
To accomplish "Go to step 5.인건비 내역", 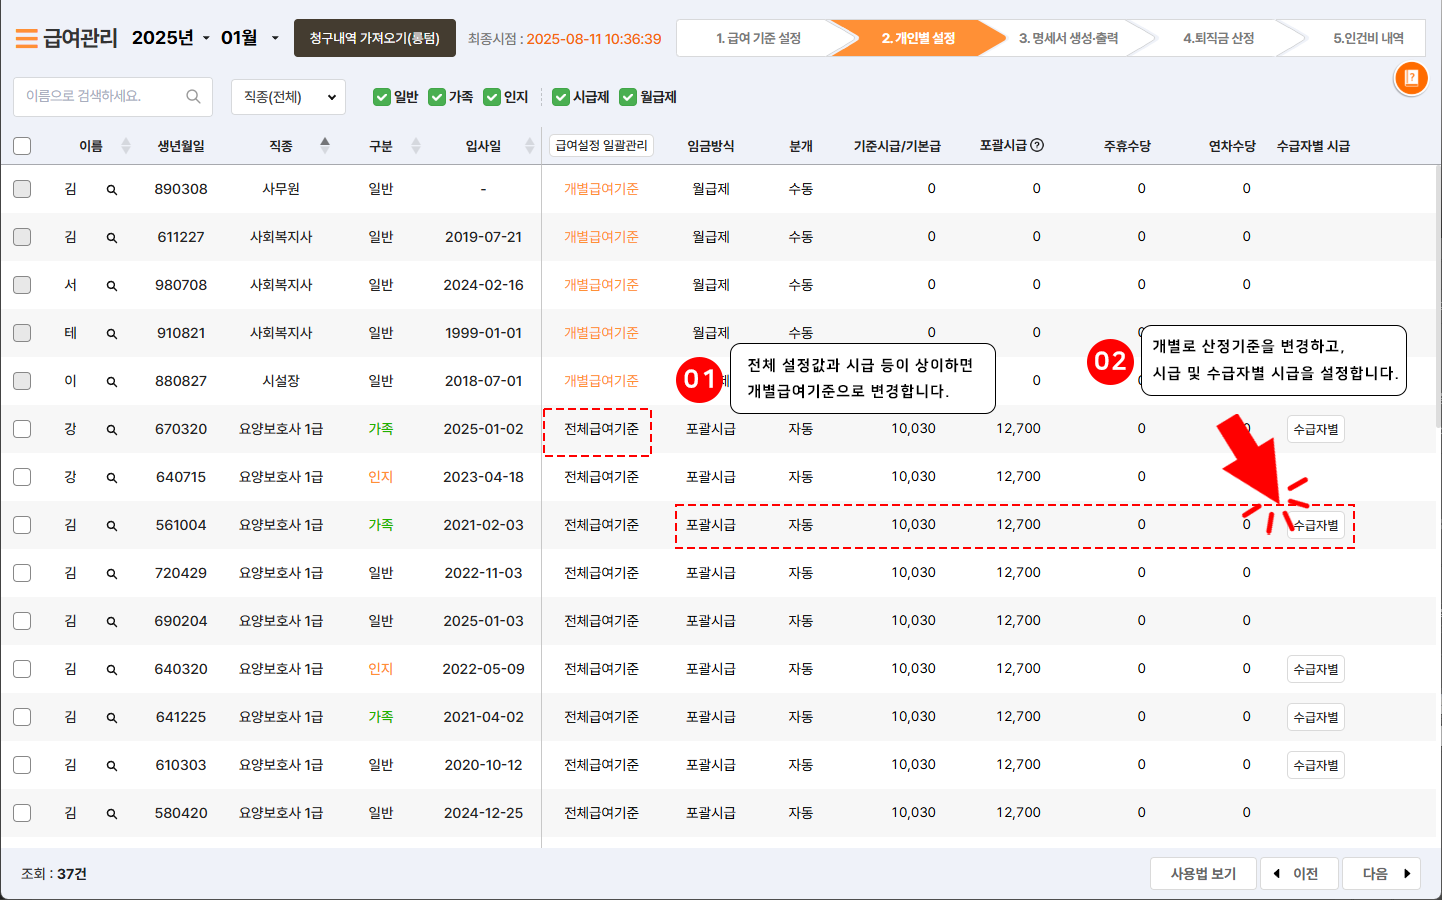I will (1368, 38).
